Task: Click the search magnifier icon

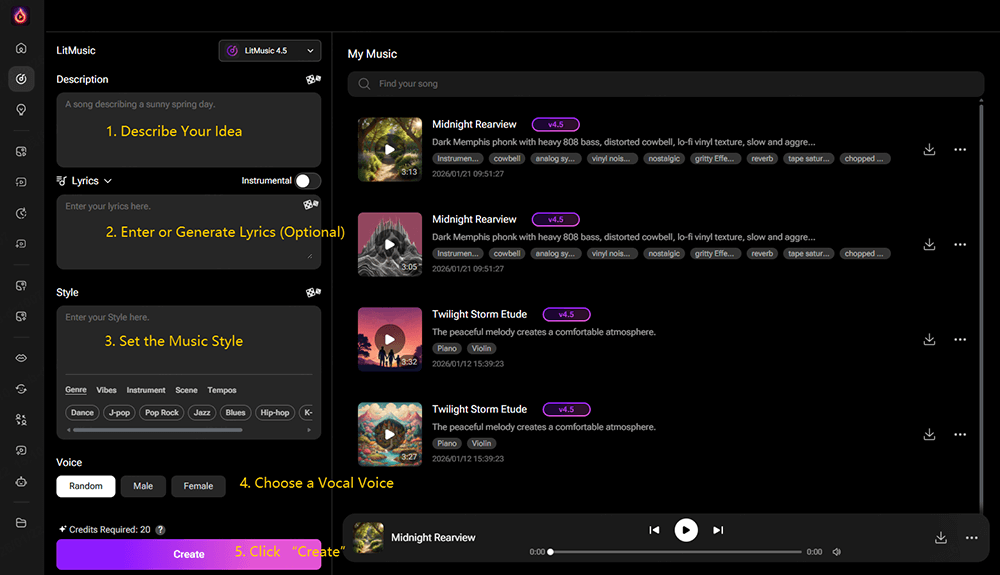Action: pos(364,84)
